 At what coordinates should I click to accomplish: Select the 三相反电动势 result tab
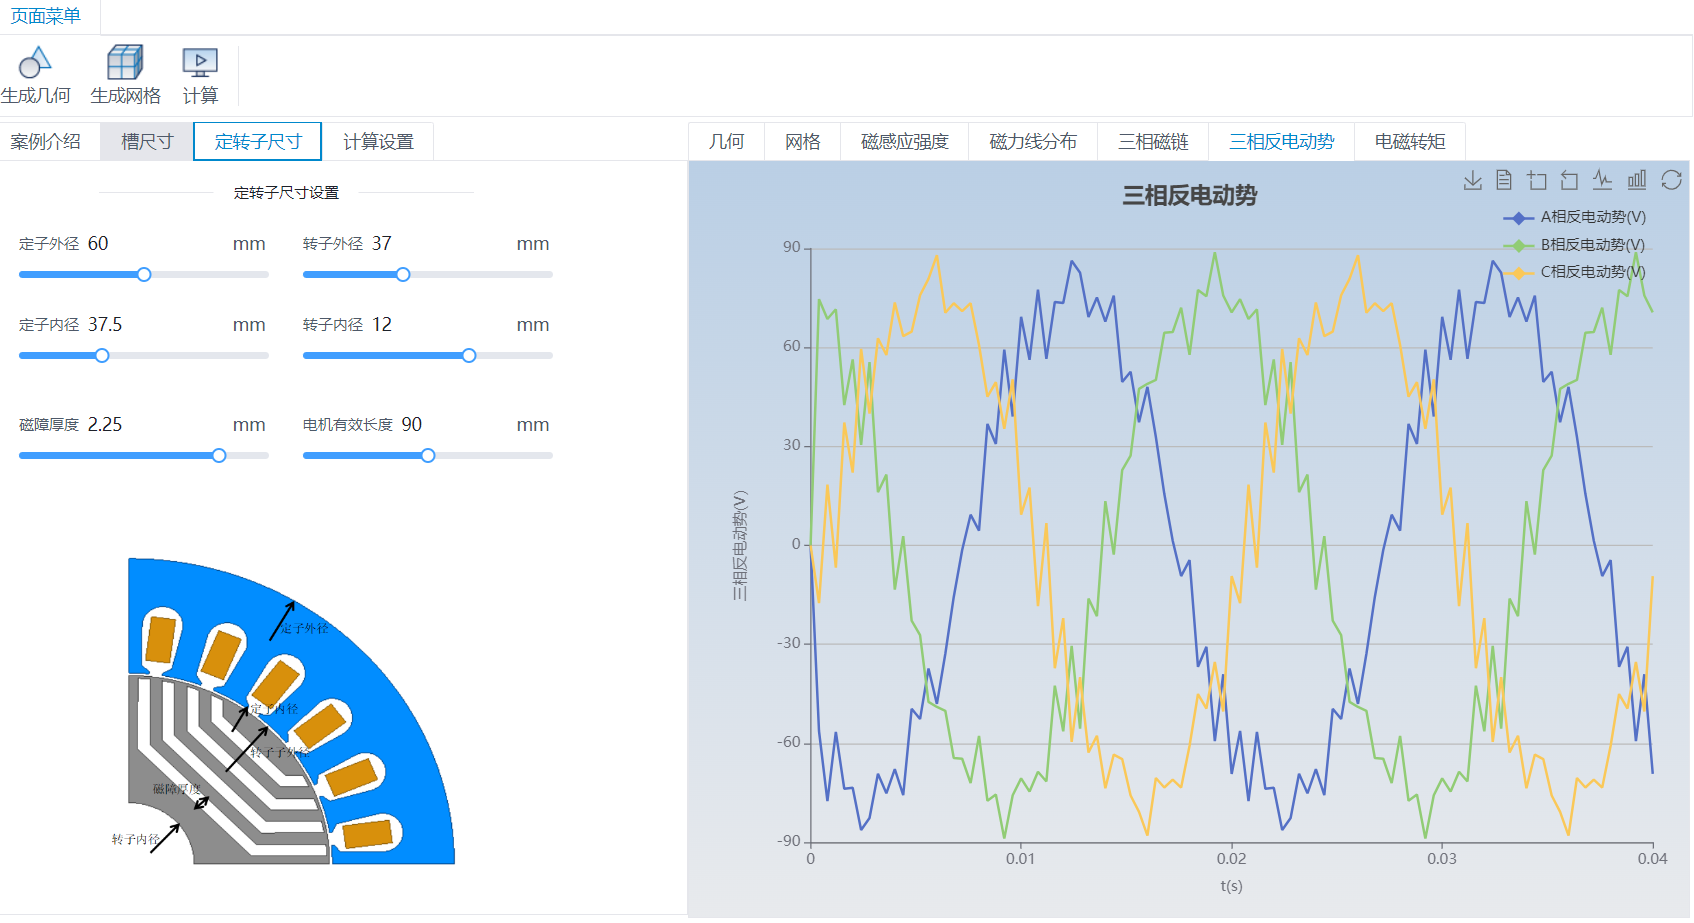coord(1282,142)
